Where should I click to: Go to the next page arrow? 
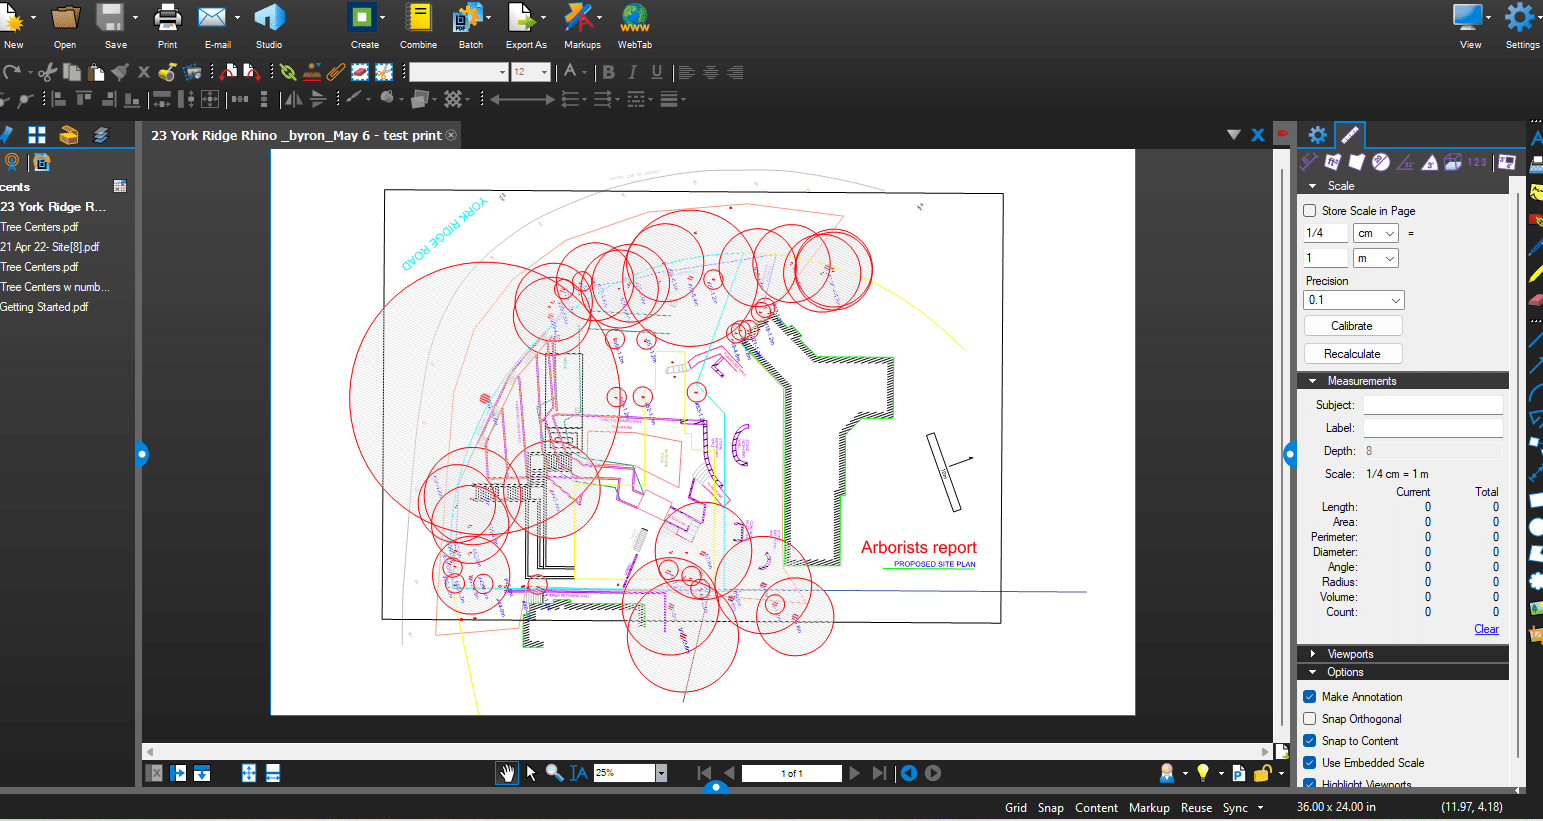(854, 773)
